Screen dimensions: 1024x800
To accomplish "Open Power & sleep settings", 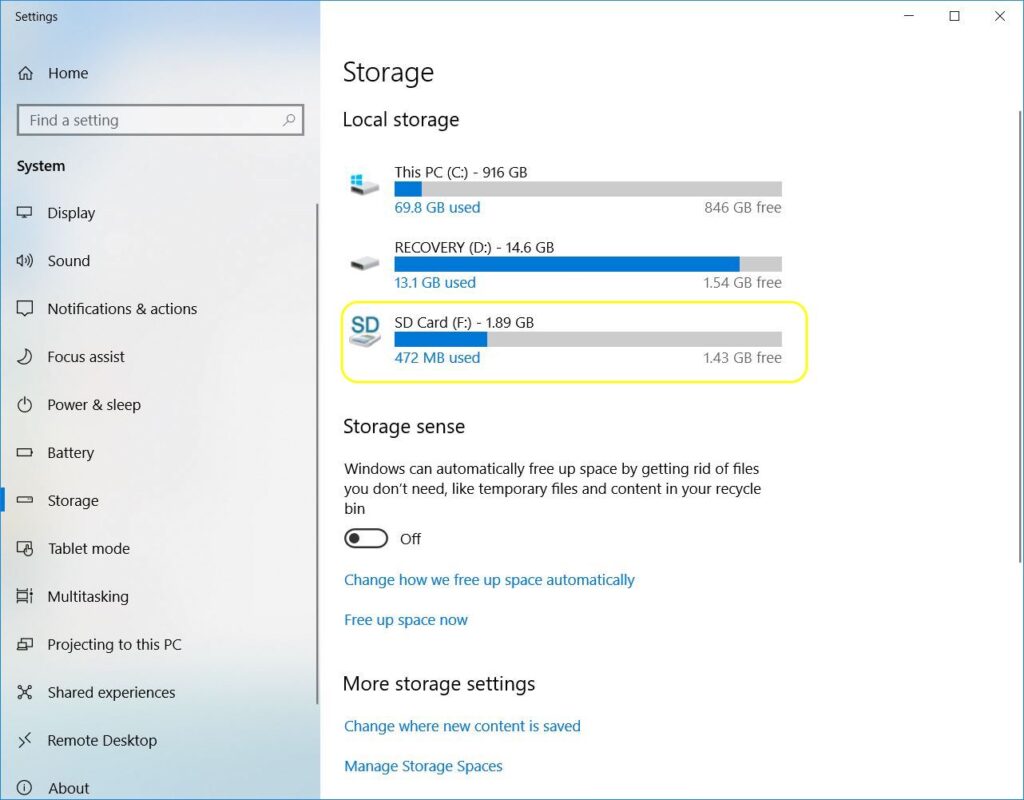I will tap(26, 405).
